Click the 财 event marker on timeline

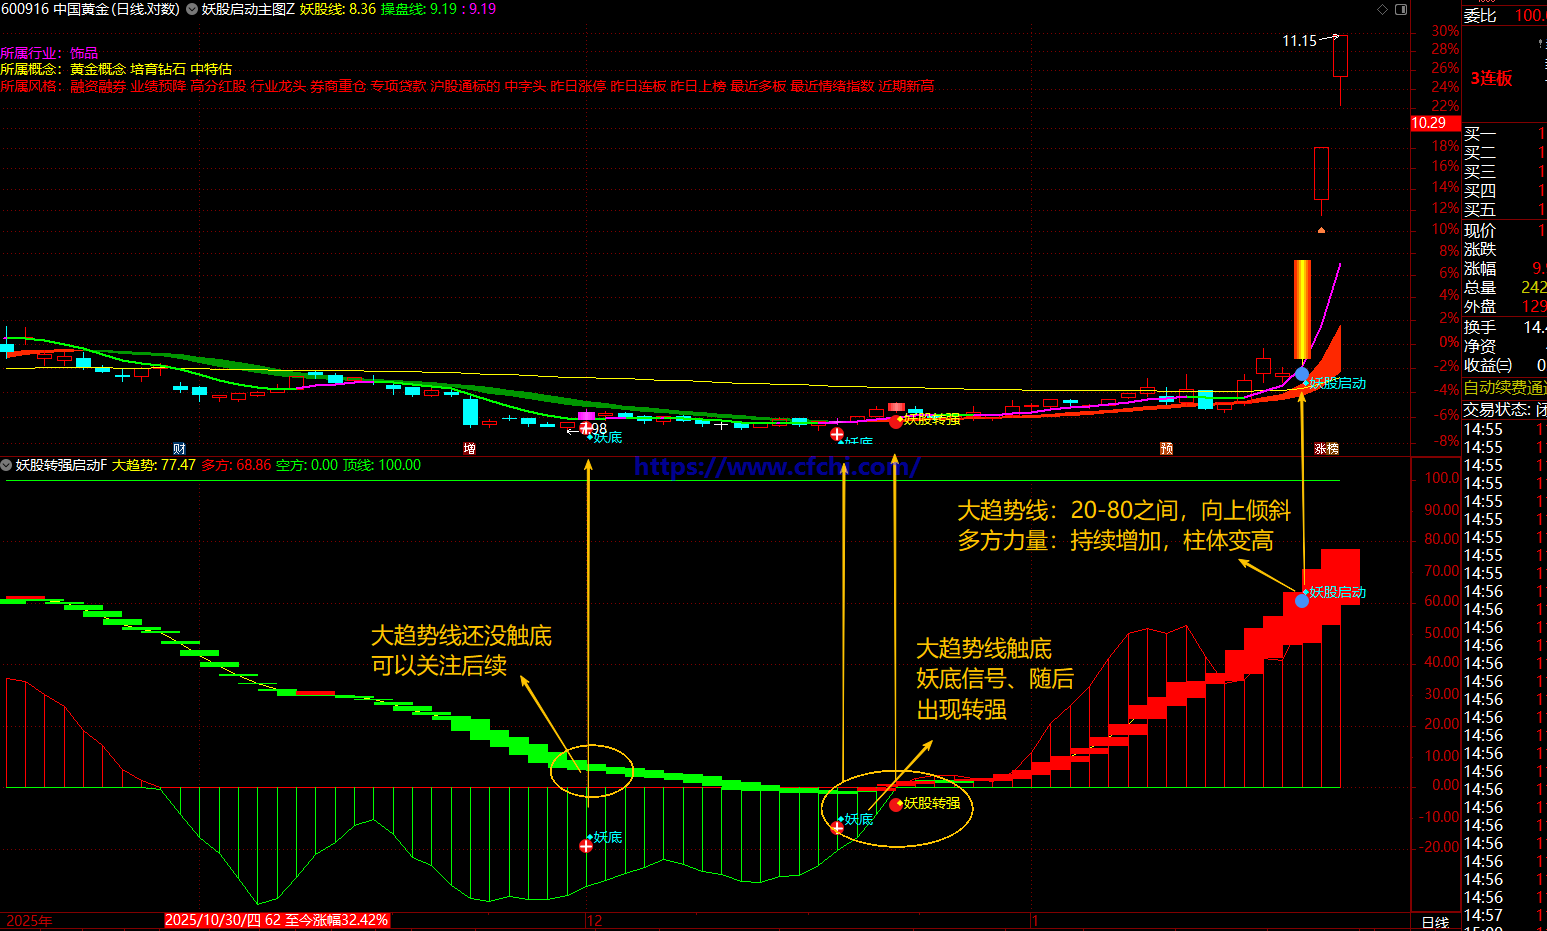pyautogui.click(x=180, y=449)
